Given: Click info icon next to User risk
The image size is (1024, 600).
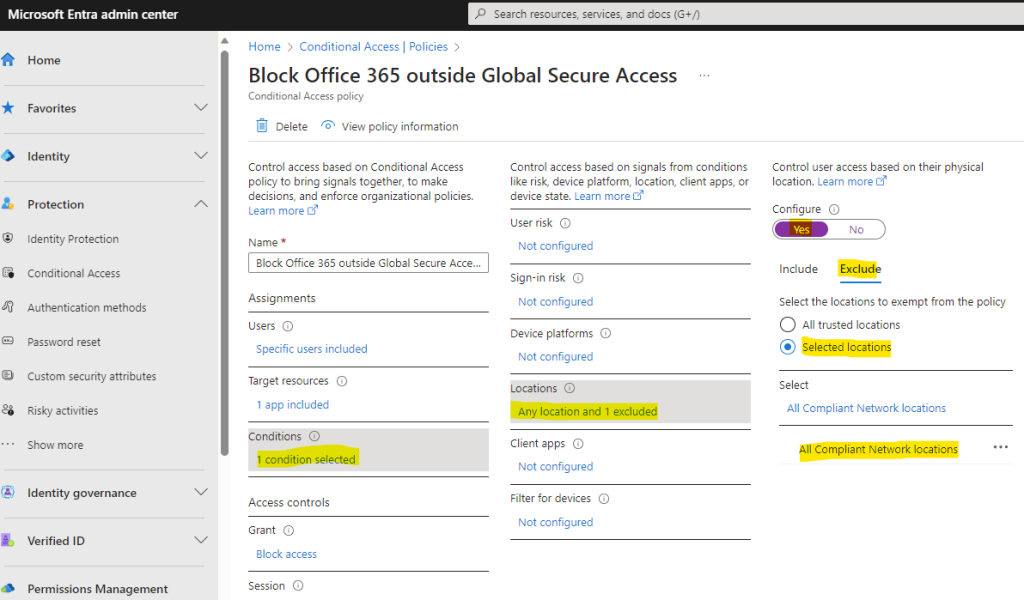Looking at the screenshot, I should [566, 223].
